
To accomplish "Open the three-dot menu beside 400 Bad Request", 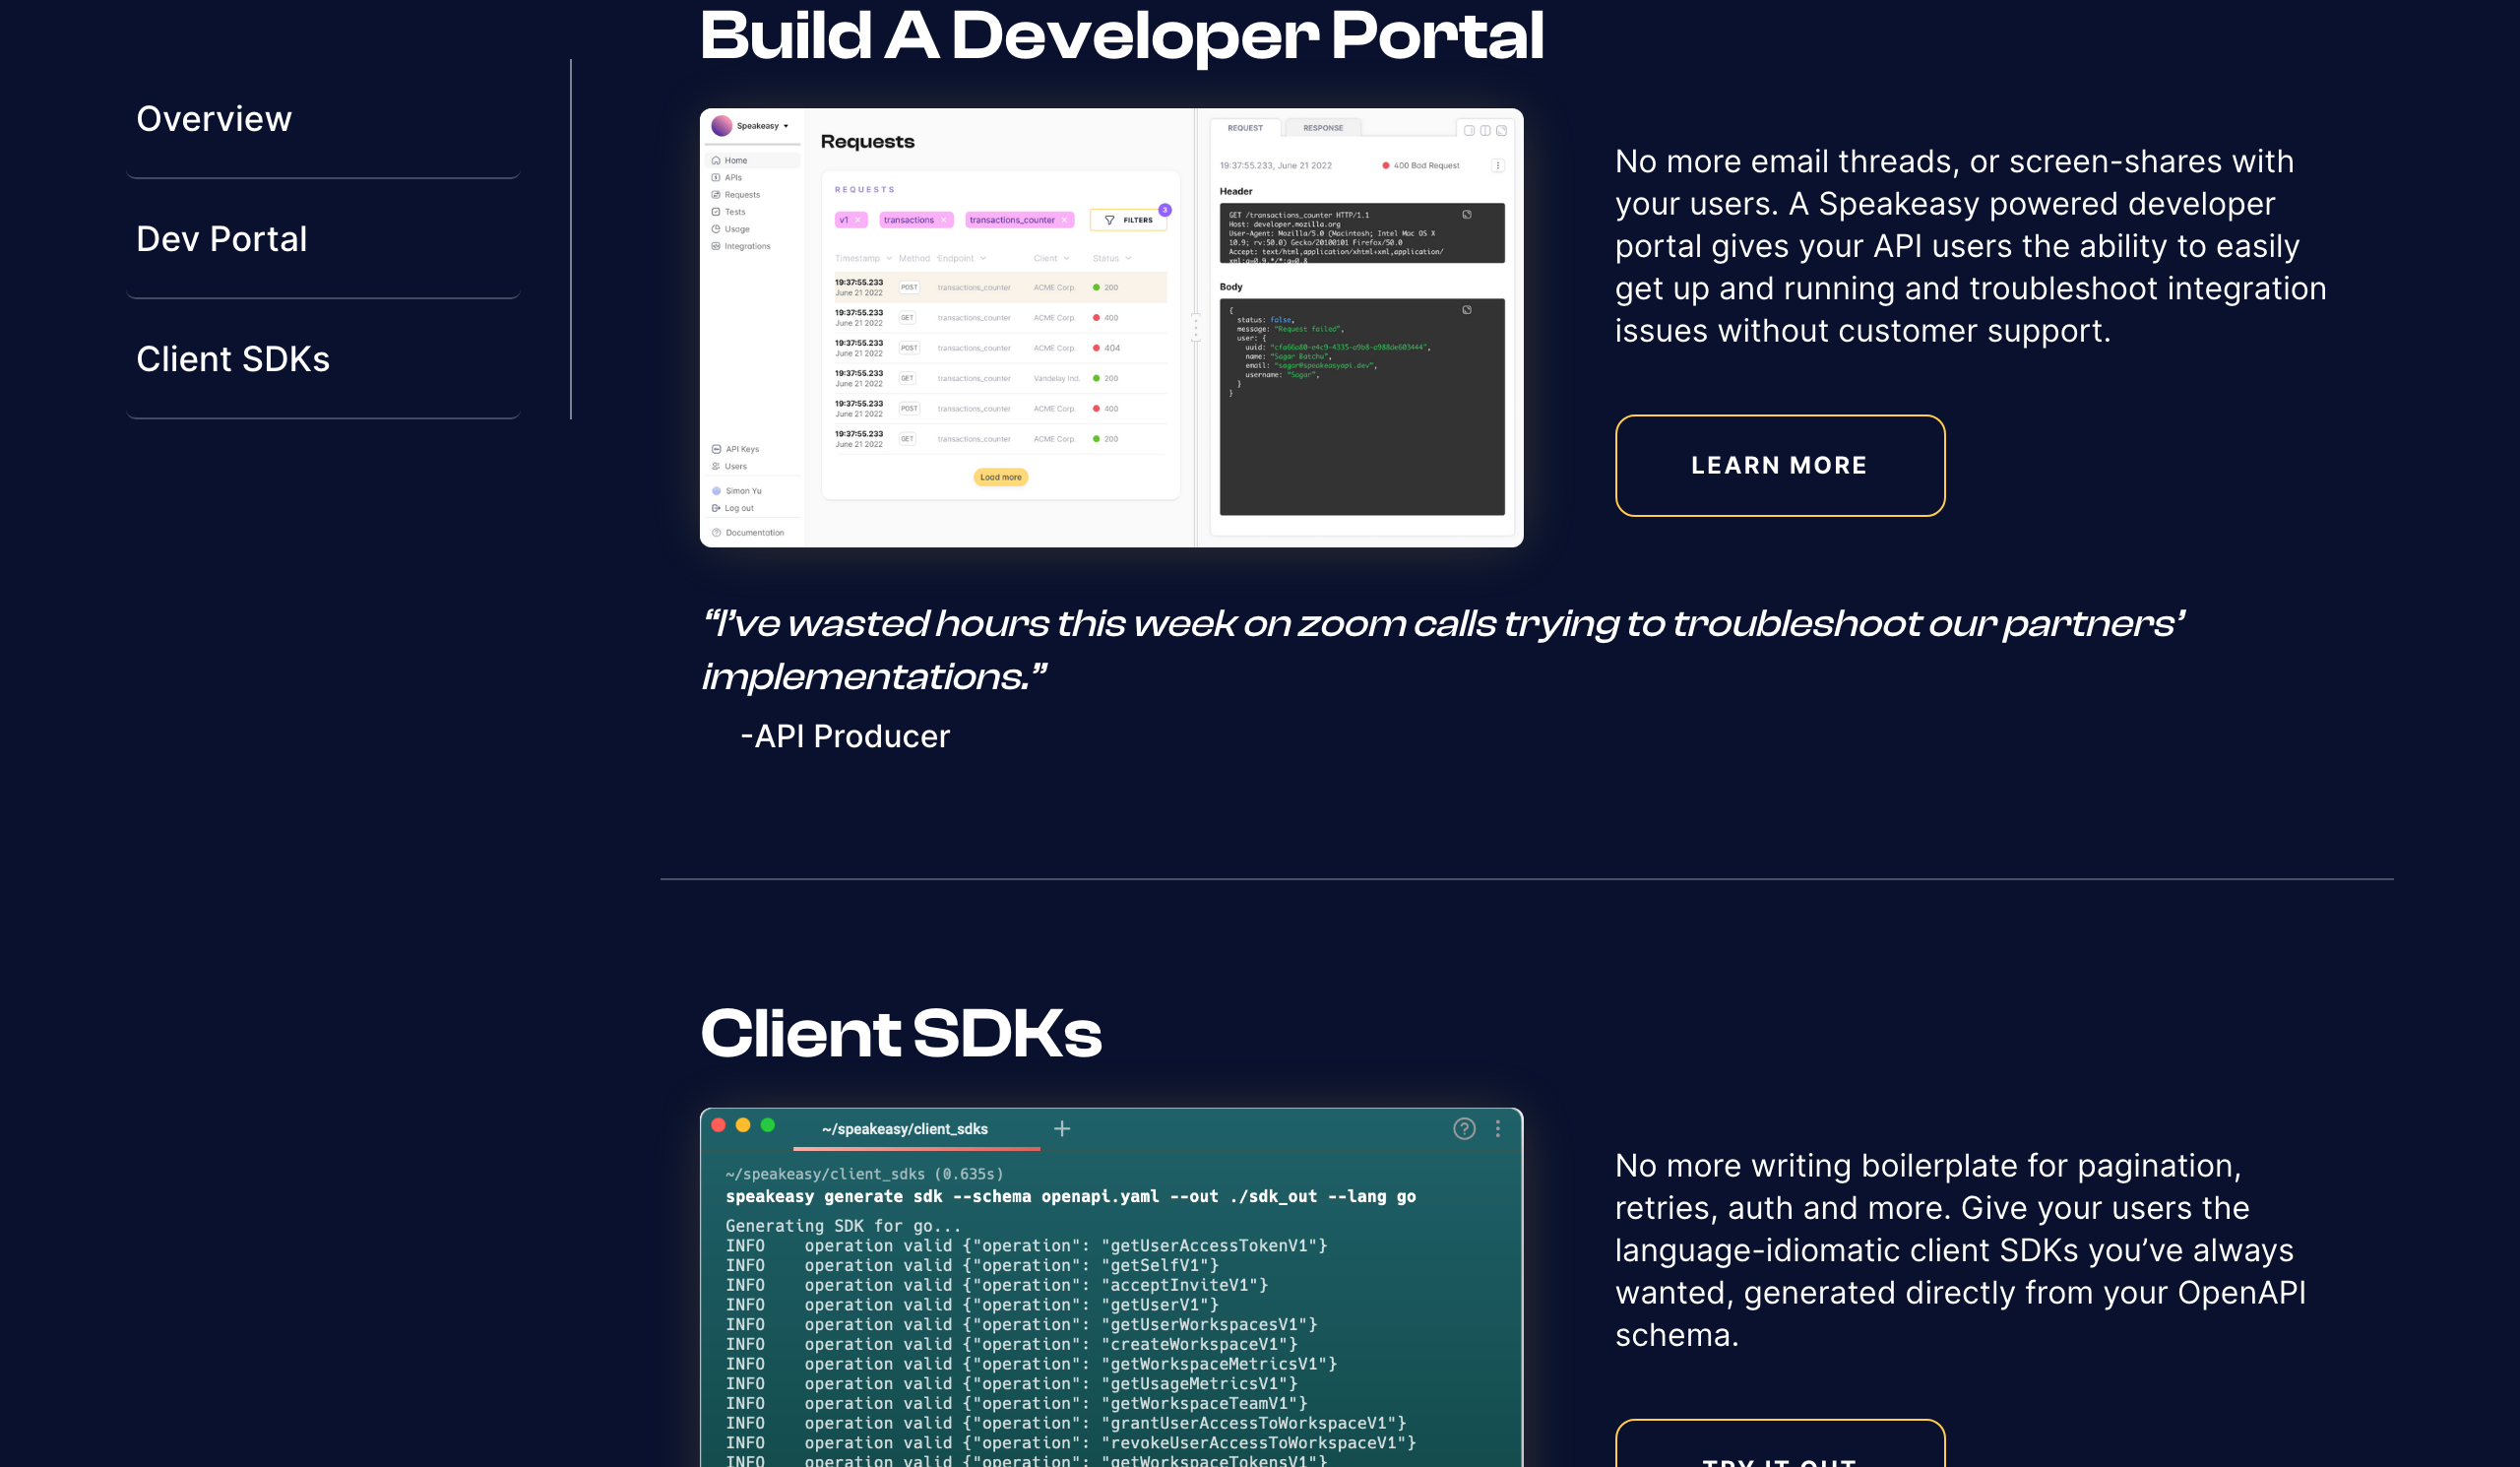I will coord(1497,166).
